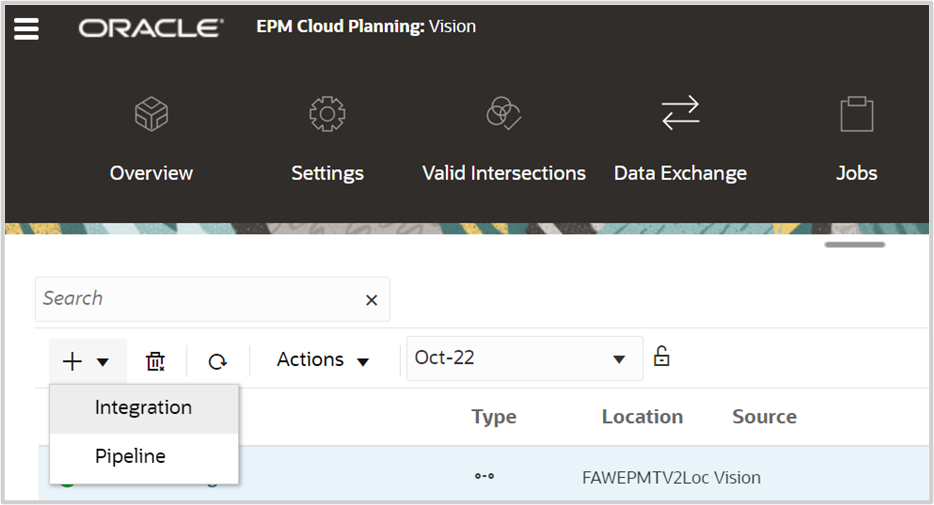This screenshot has height=505, width=934.
Task: Open the Data Exchange card
Action: 680,140
